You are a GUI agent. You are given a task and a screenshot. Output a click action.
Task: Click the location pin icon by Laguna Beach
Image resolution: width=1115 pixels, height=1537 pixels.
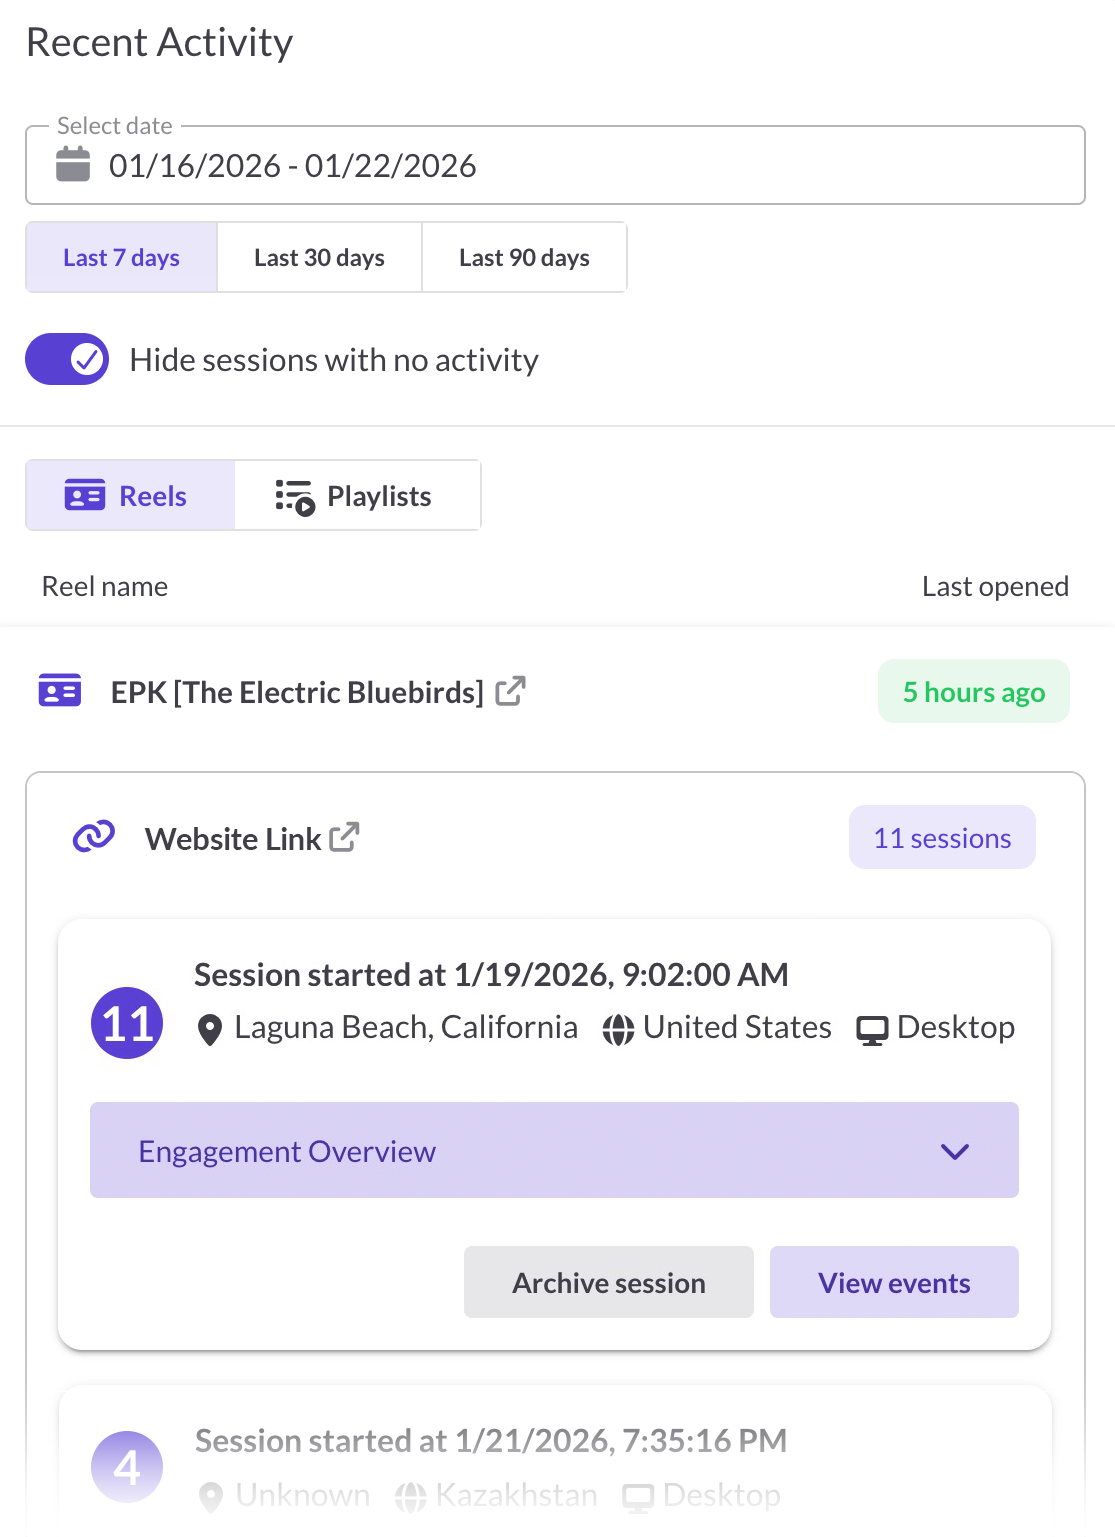click(x=210, y=1029)
